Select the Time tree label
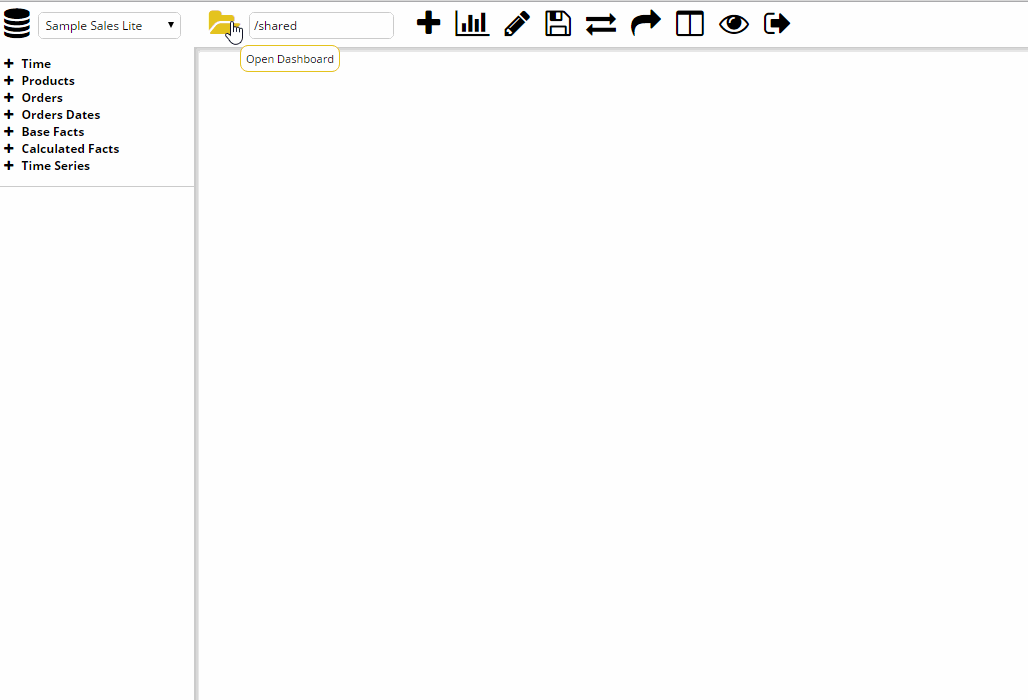 coord(36,64)
